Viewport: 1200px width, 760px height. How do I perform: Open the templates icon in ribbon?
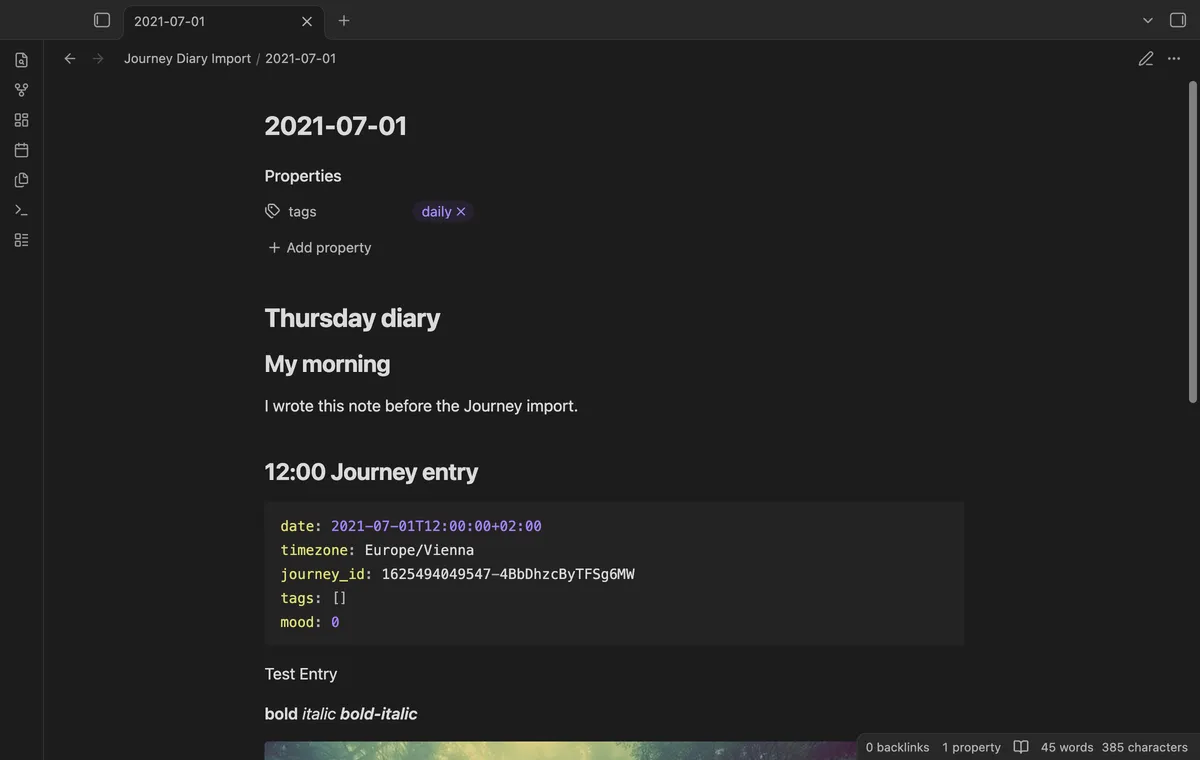click(21, 180)
